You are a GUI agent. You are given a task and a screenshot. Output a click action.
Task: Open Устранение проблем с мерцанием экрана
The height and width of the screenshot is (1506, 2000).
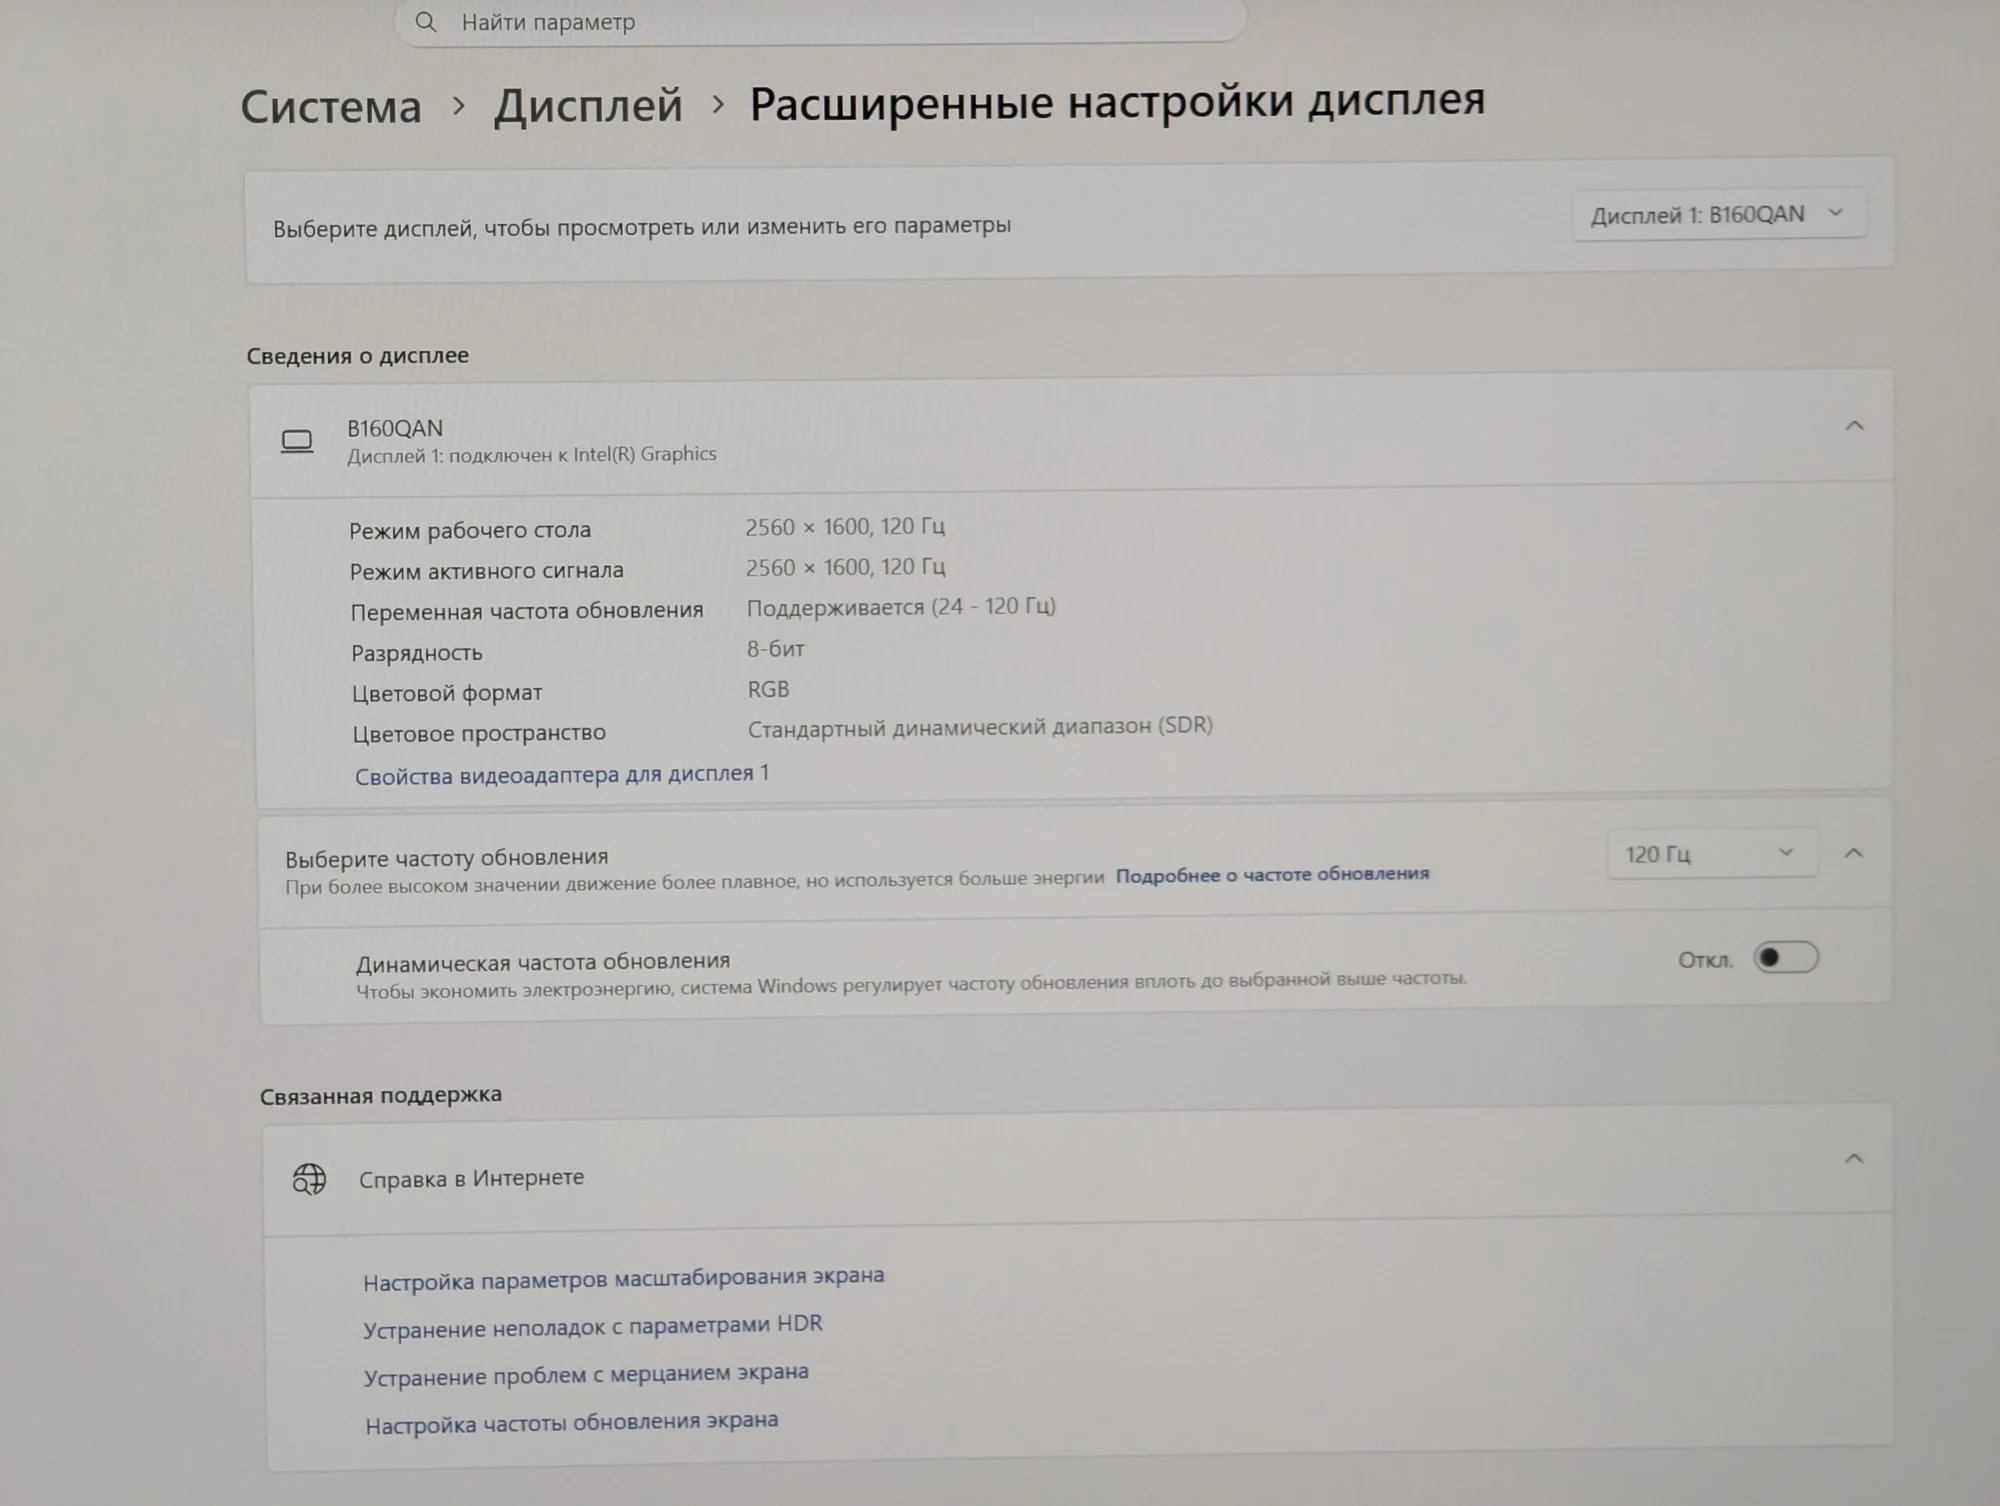click(x=586, y=1375)
